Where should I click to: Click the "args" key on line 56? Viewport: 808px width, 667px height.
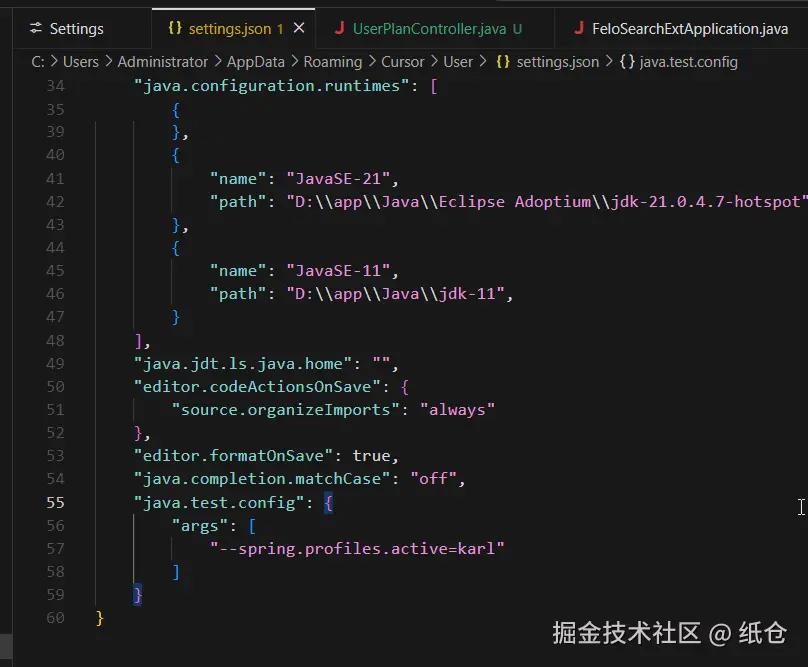tap(199, 526)
